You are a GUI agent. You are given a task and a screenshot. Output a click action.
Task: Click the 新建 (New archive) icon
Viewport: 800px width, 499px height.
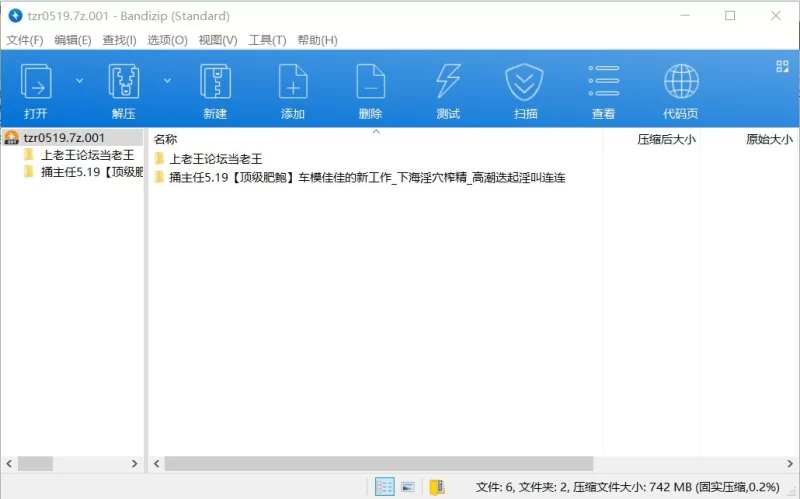coord(215,82)
